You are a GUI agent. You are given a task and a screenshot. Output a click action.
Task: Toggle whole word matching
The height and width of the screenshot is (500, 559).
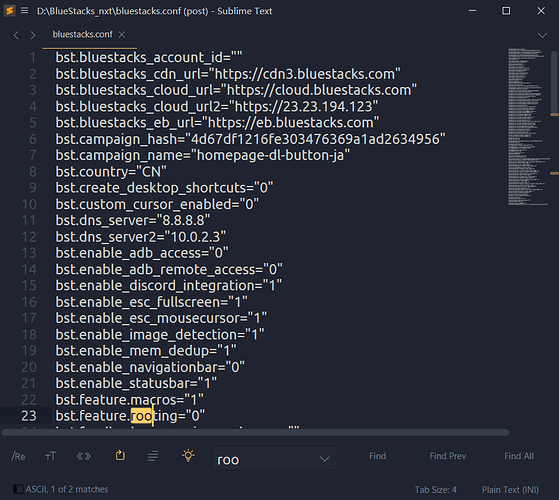(x=84, y=456)
